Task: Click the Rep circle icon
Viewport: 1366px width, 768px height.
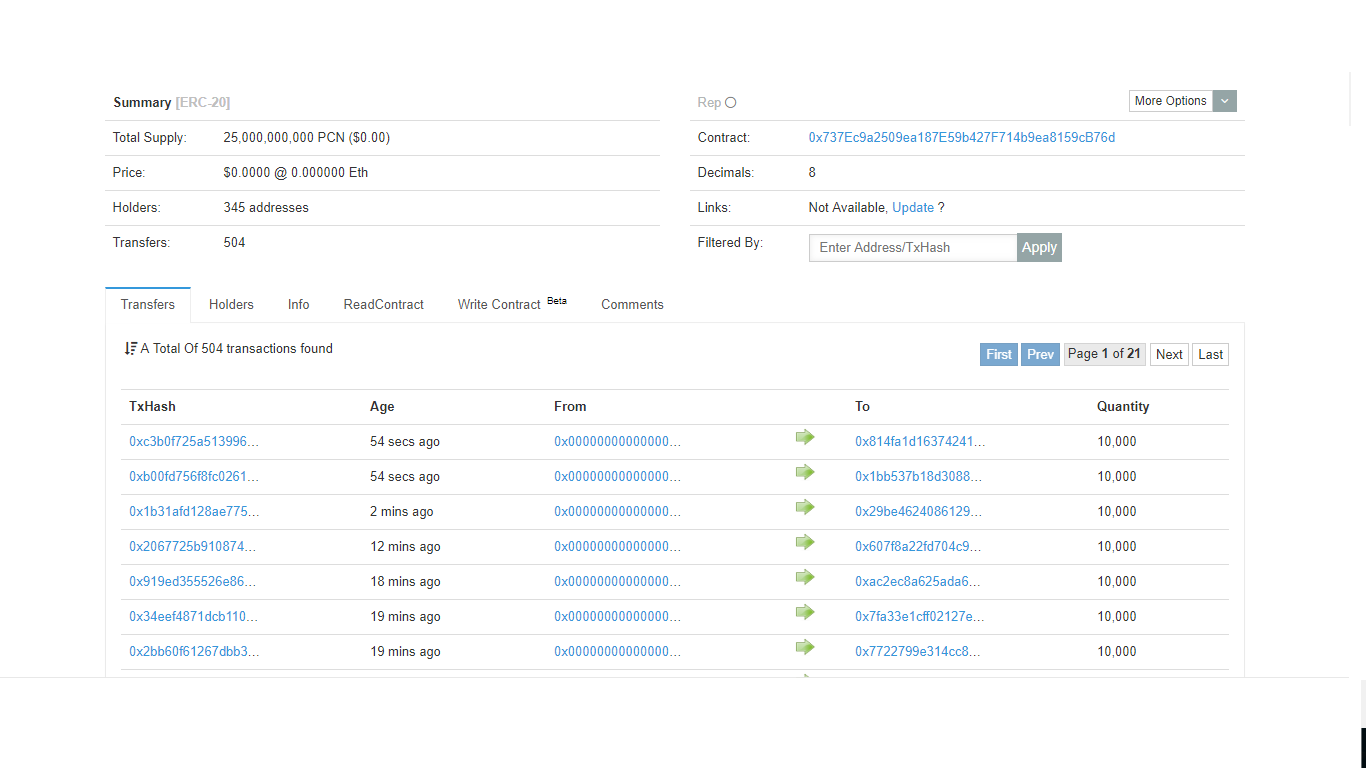Action: 730,102
